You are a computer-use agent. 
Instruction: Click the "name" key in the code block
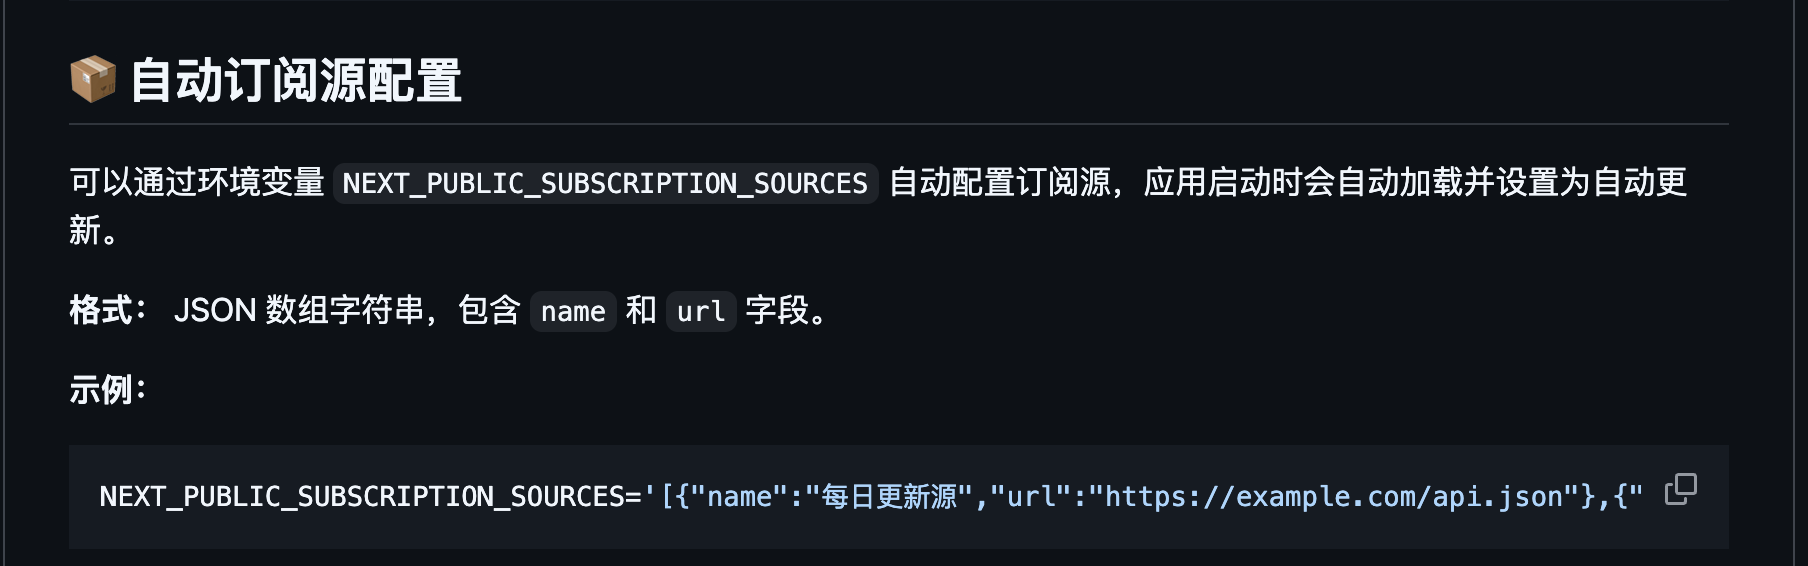pos(739,497)
